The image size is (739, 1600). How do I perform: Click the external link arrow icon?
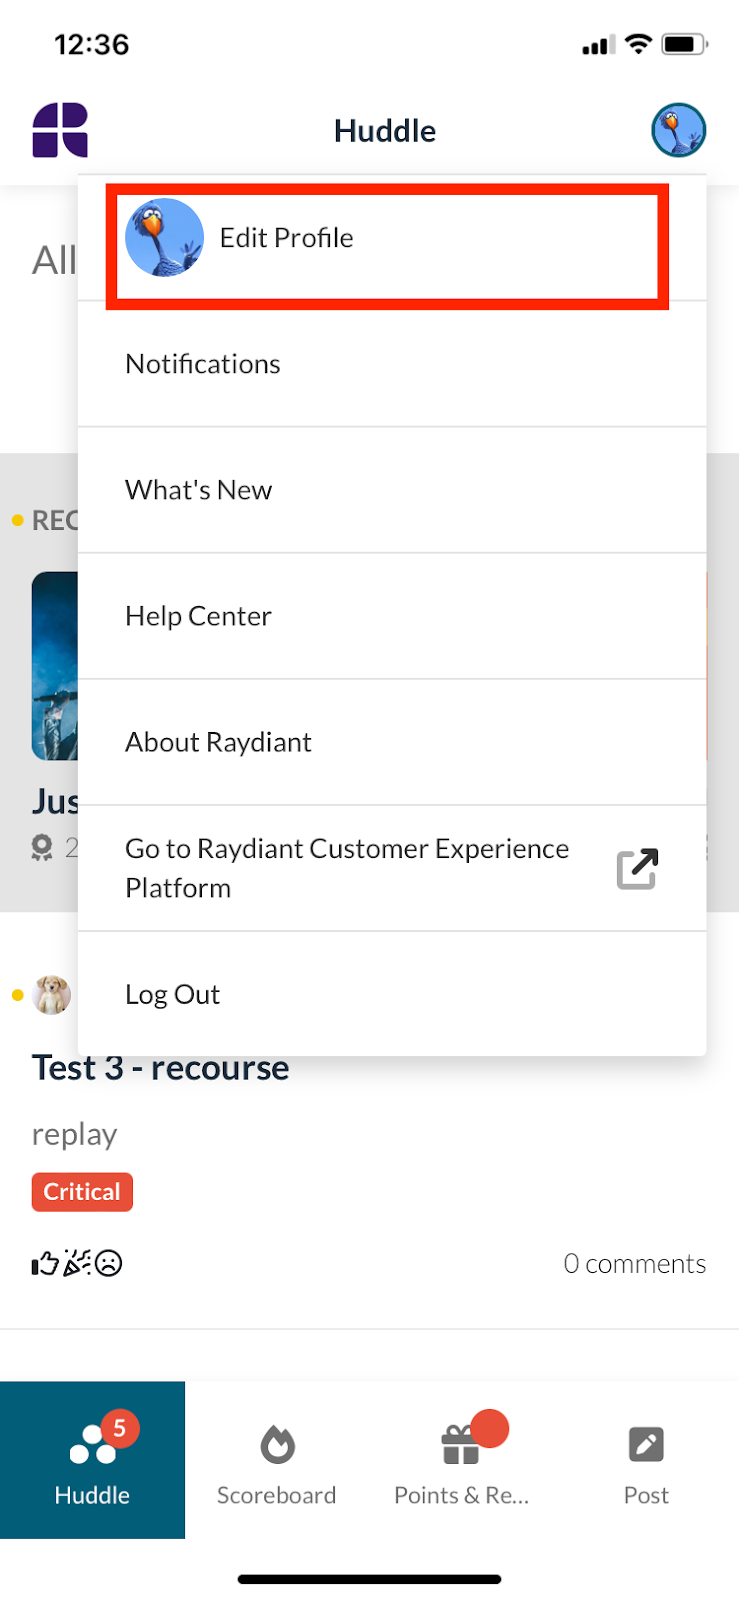(637, 868)
